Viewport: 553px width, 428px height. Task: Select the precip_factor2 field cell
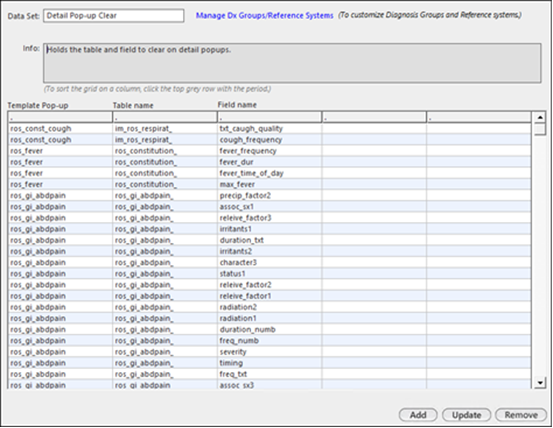point(269,196)
